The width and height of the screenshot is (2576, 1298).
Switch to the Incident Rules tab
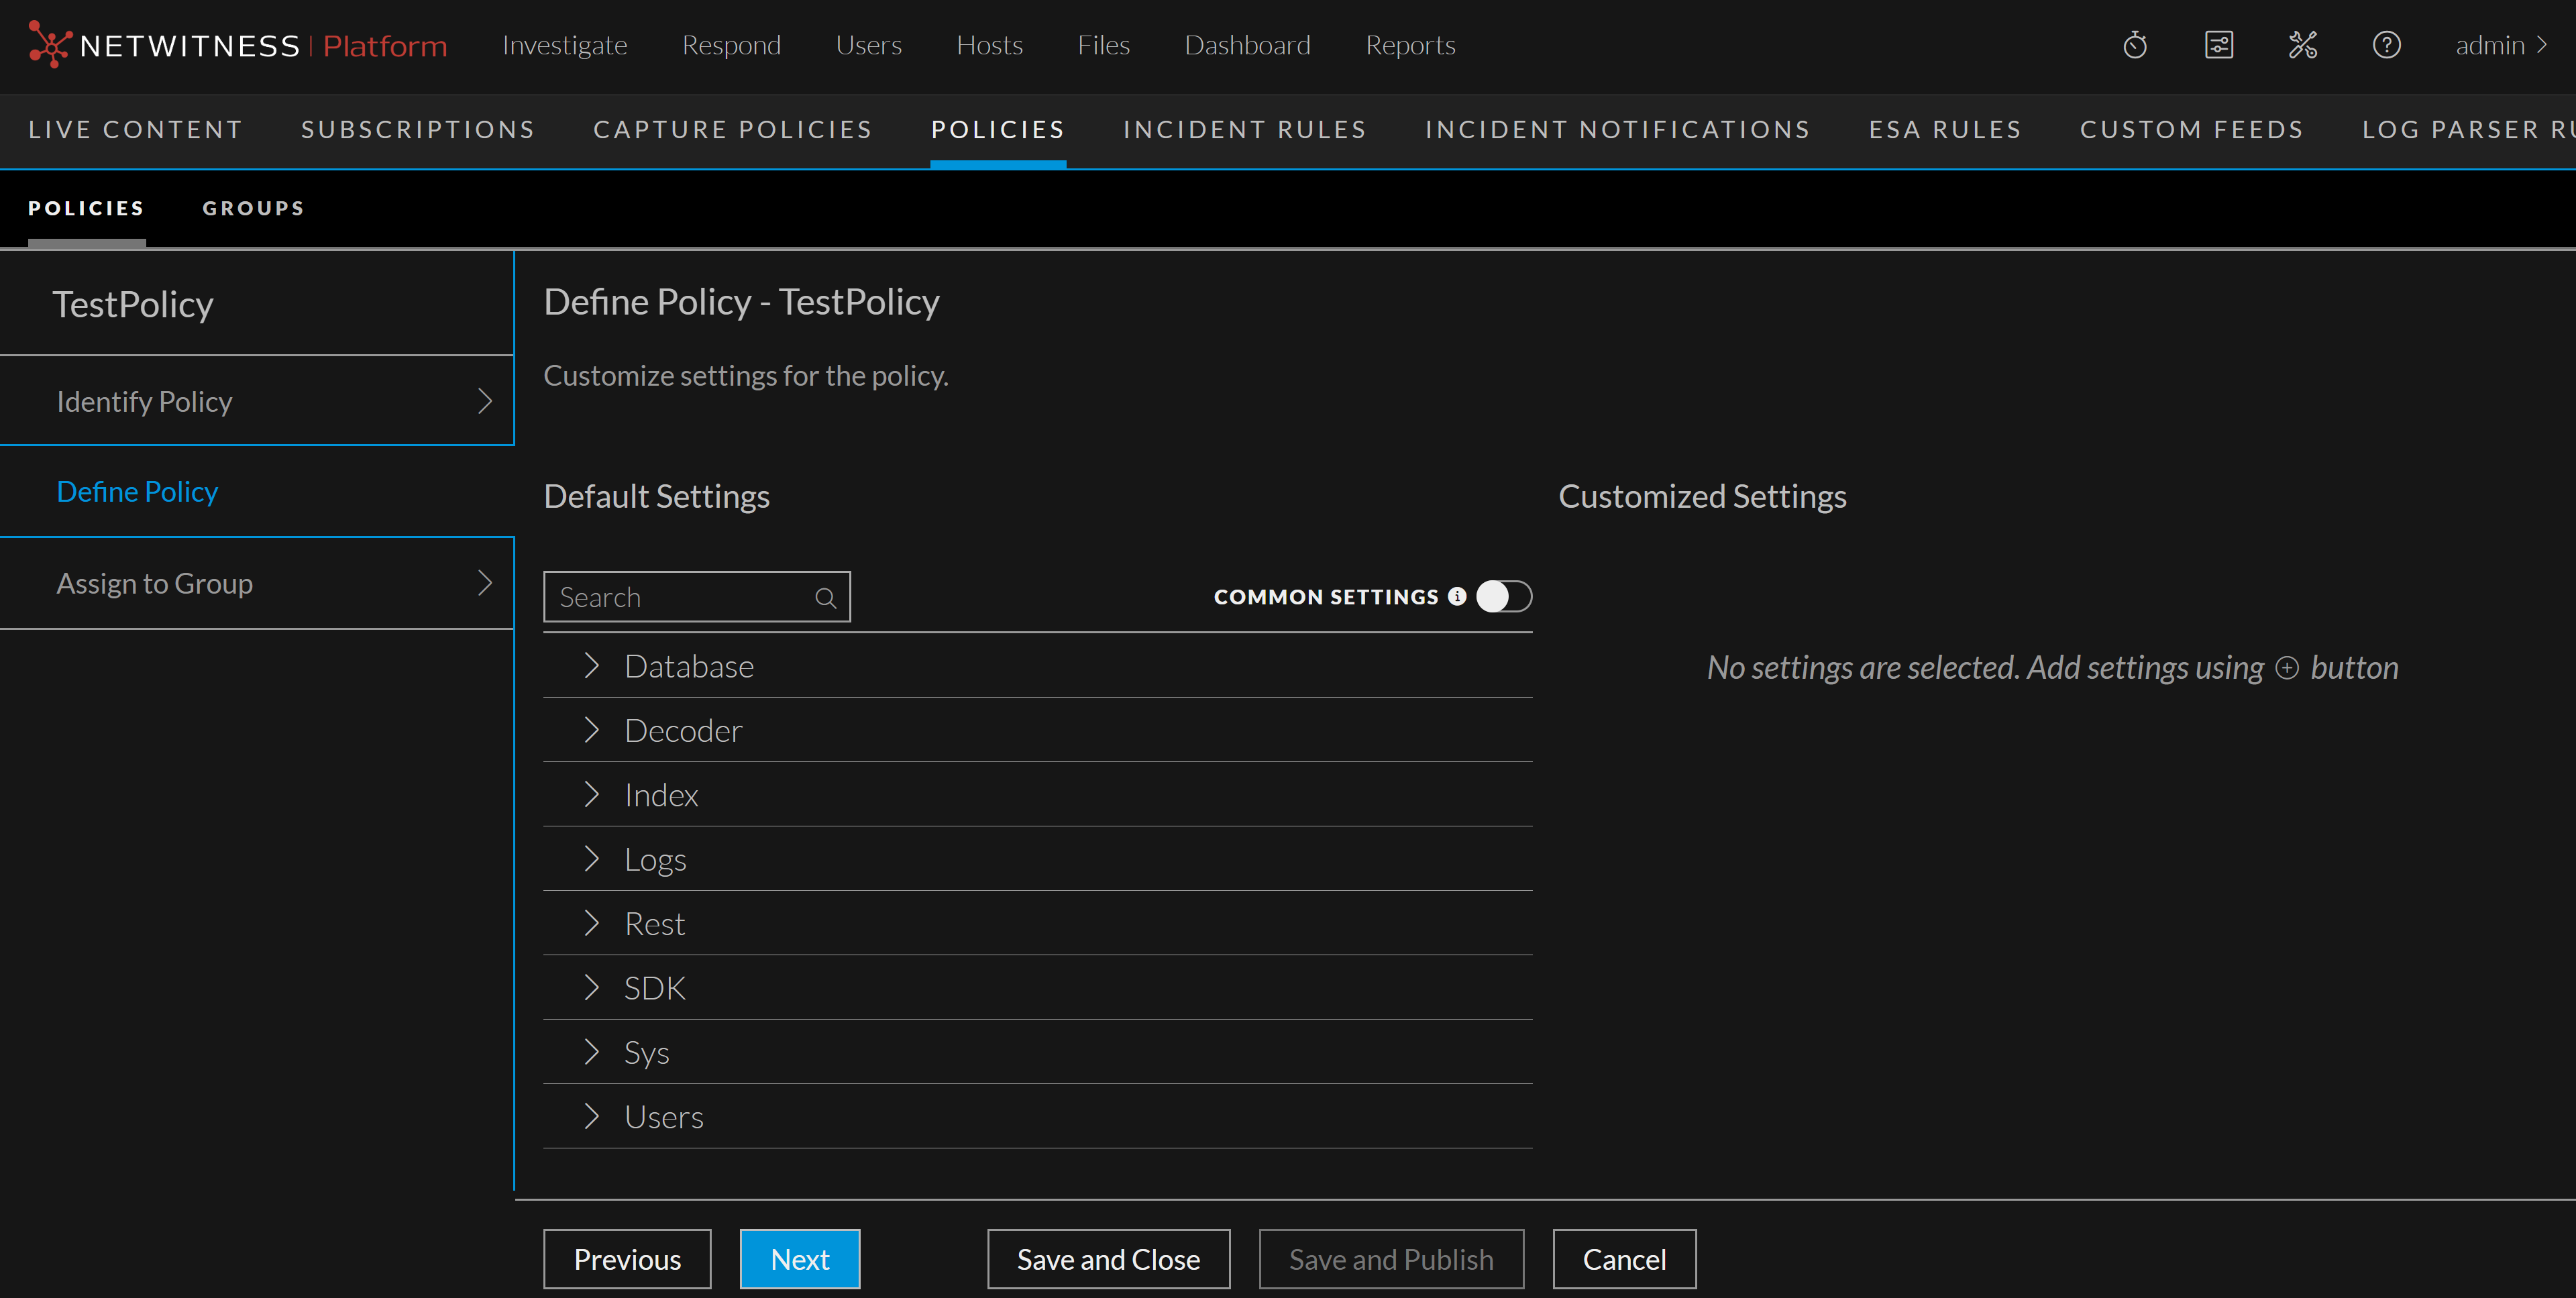1244,130
